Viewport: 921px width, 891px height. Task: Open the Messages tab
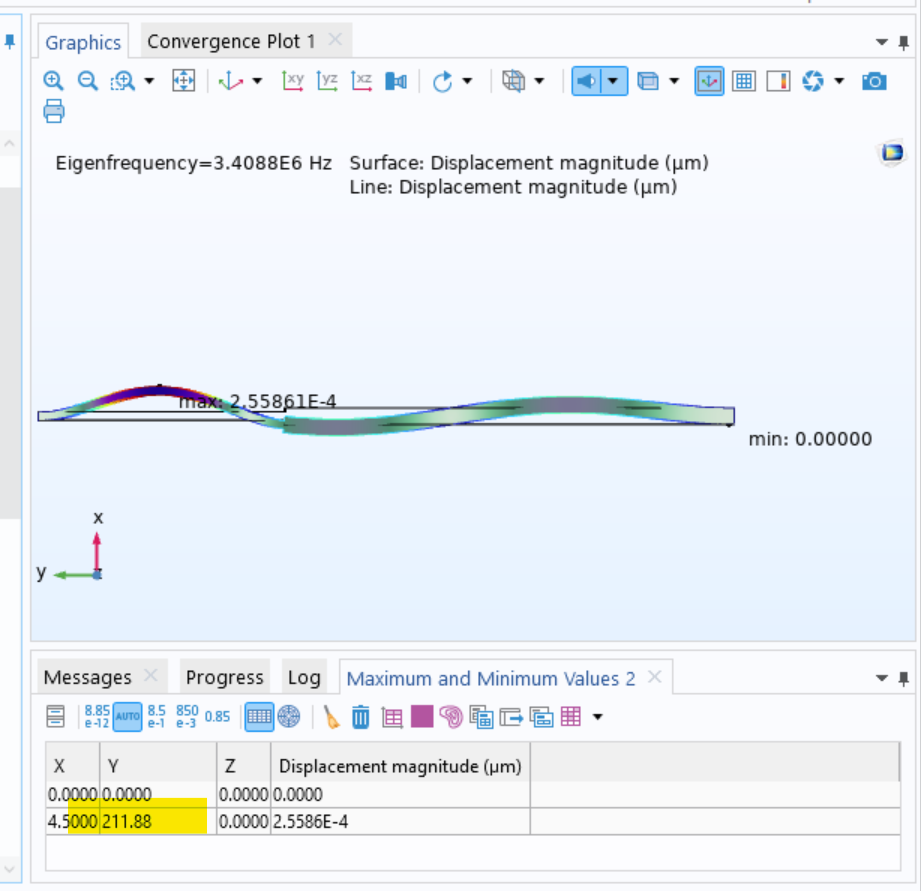click(x=87, y=678)
